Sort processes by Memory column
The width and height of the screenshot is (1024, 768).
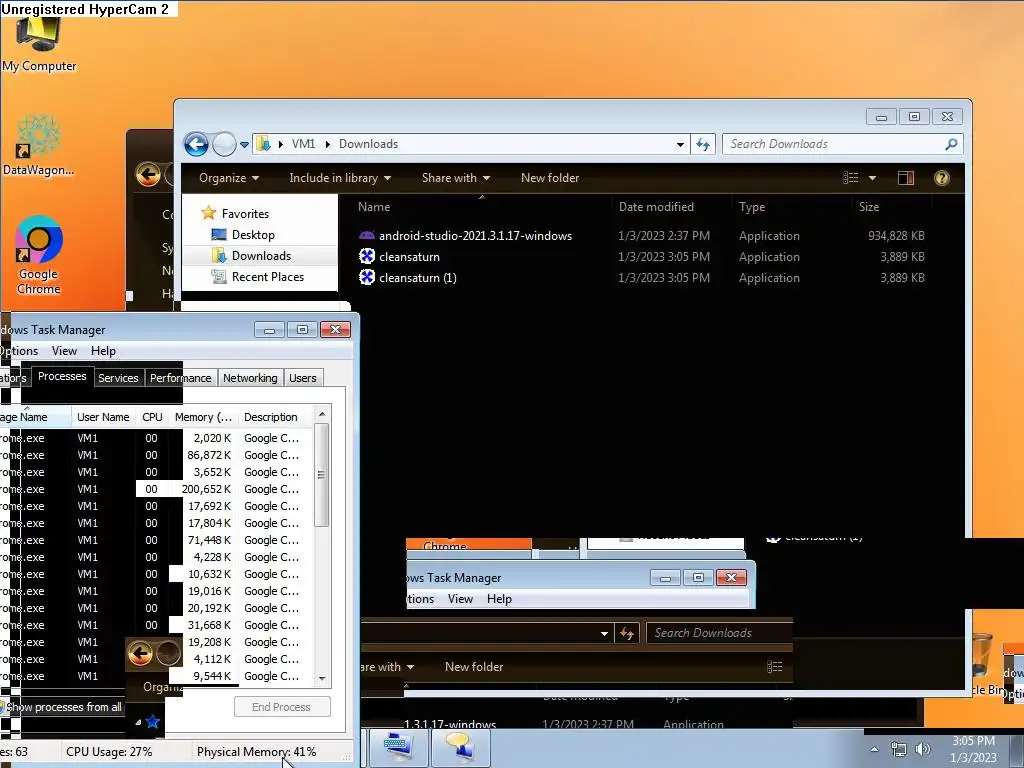coord(203,417)
